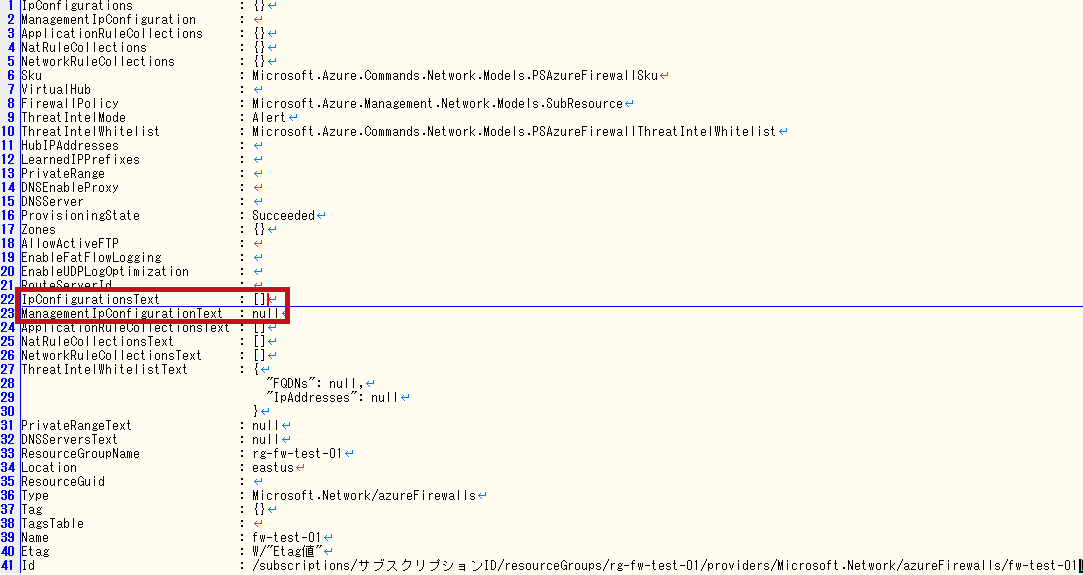Click line number 33 in the gutter

click(x=8, y=454)
